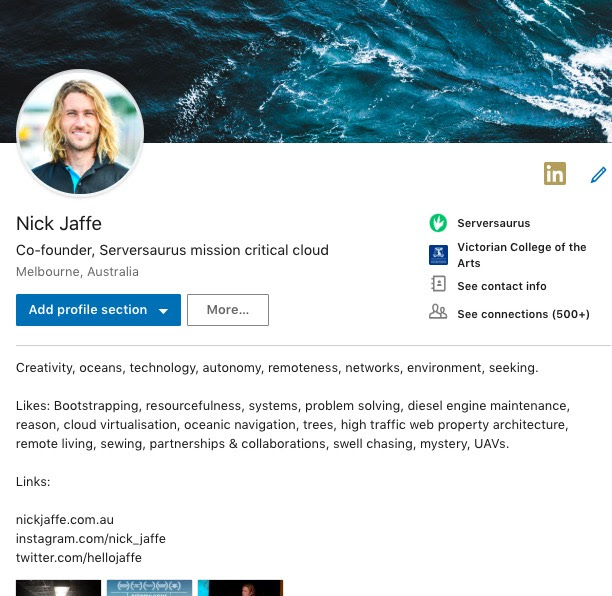Click the Melbourne, Australia location text
The width and height of the screenshot is (612, 596).
pos(77,272)
